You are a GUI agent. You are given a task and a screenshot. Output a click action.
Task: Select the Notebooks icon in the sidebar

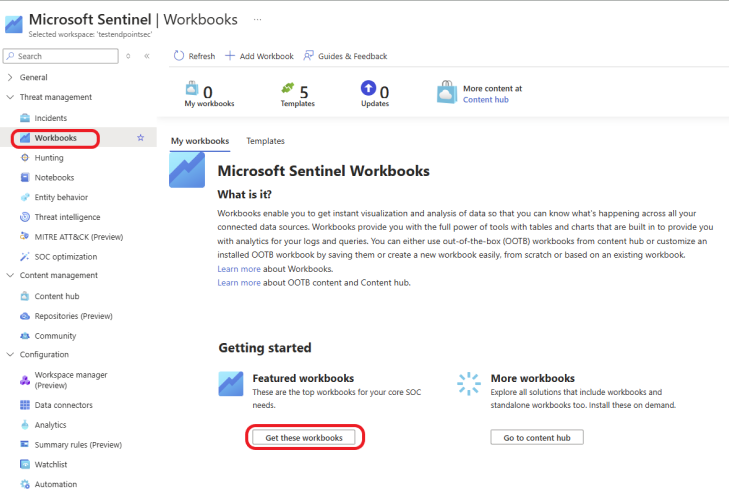tap(25, 178)
